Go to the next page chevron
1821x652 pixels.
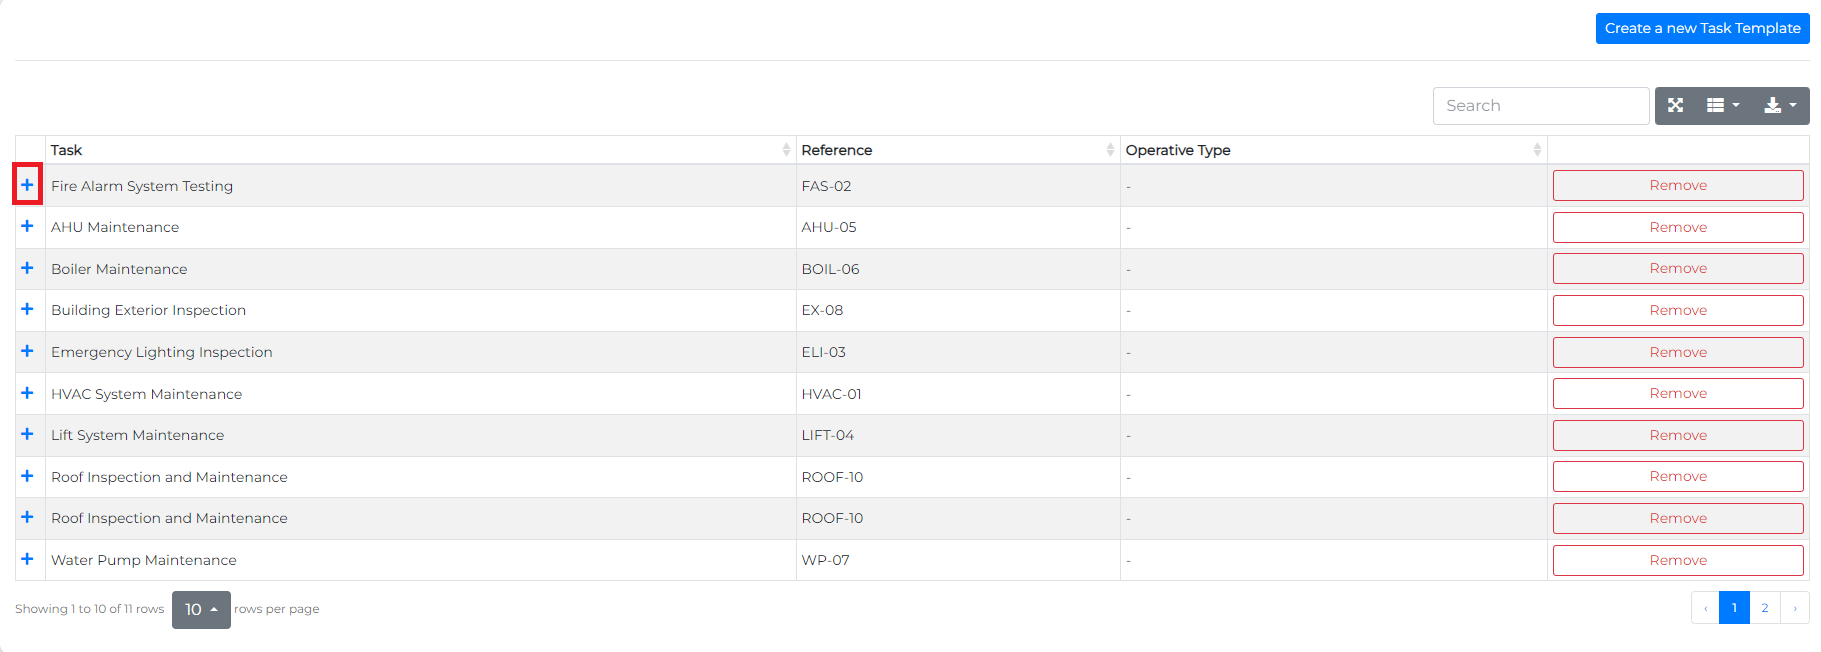pyautogui.click(x=1794, y=607)
